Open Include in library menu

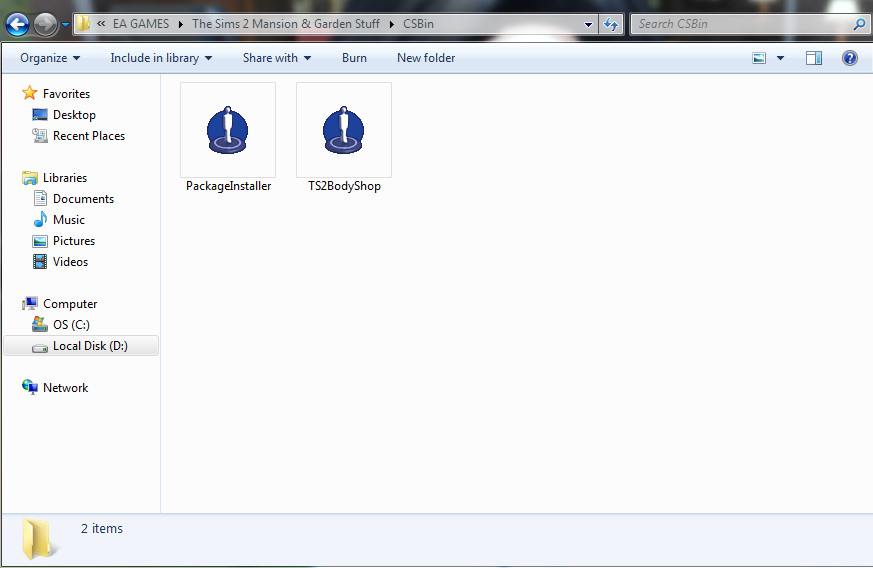tap(161, 58)
